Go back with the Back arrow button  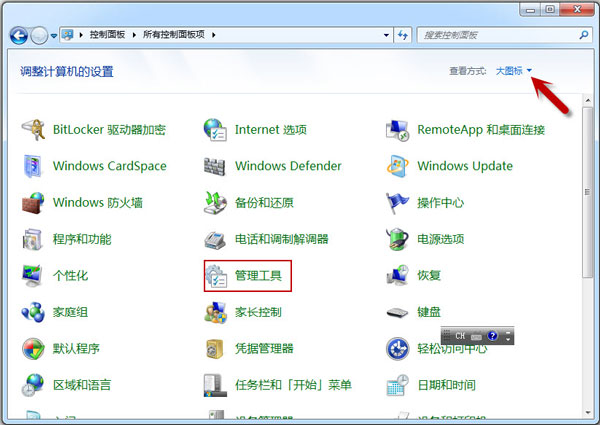[x=19, y=36]
